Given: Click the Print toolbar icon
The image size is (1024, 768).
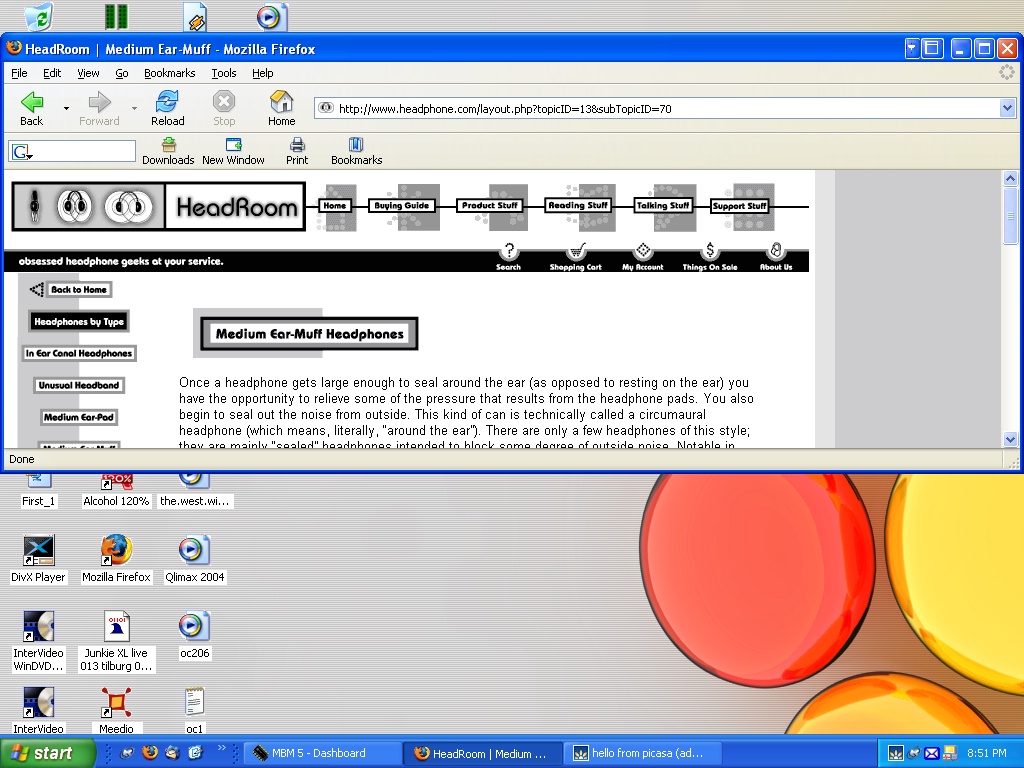Looking at the screenshot, I should click(x=297, y=152).
